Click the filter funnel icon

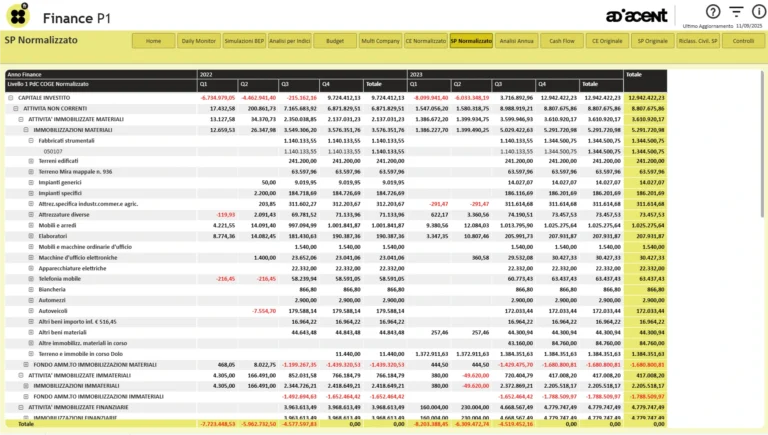pyautogui.click(x=735, y=12)
